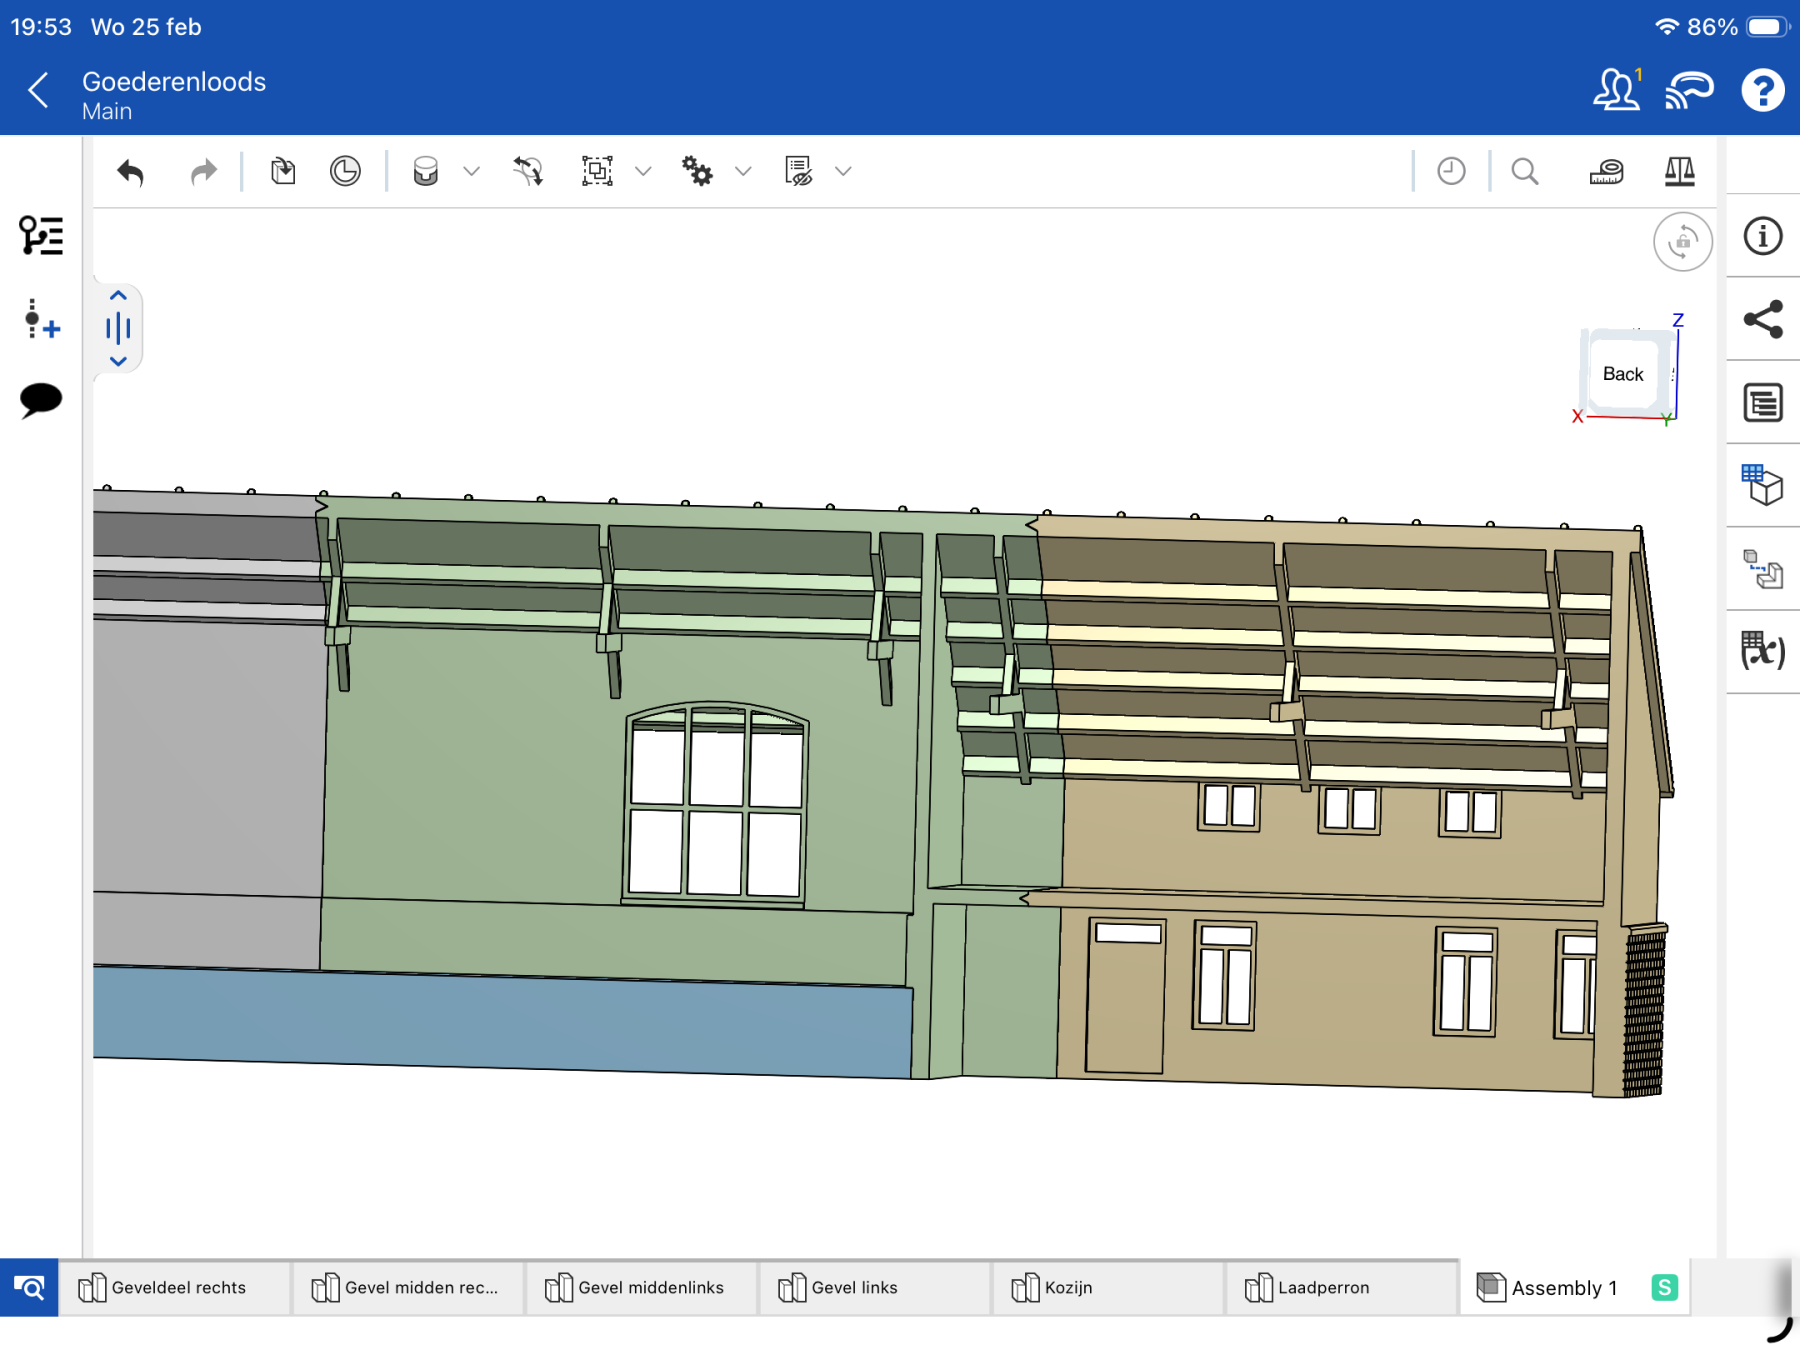
Task: Expand dropdown next to cylinder insert tool
Action: (x=472, y=172)
